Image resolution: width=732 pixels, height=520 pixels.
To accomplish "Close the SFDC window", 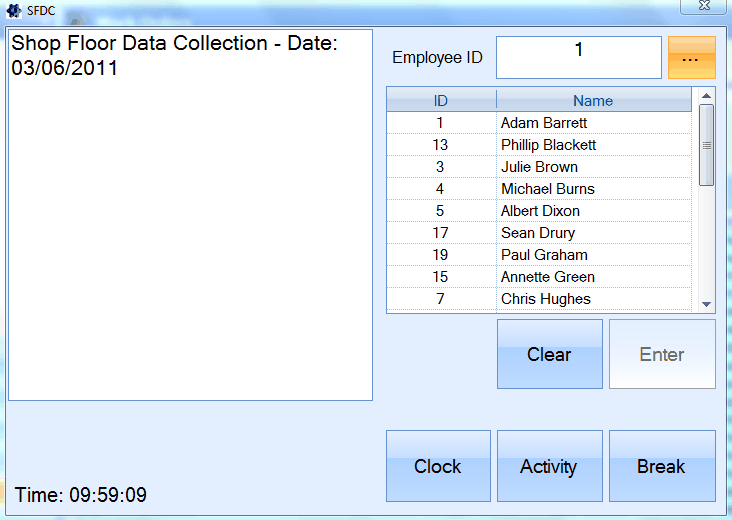I will tap(702, 6).
